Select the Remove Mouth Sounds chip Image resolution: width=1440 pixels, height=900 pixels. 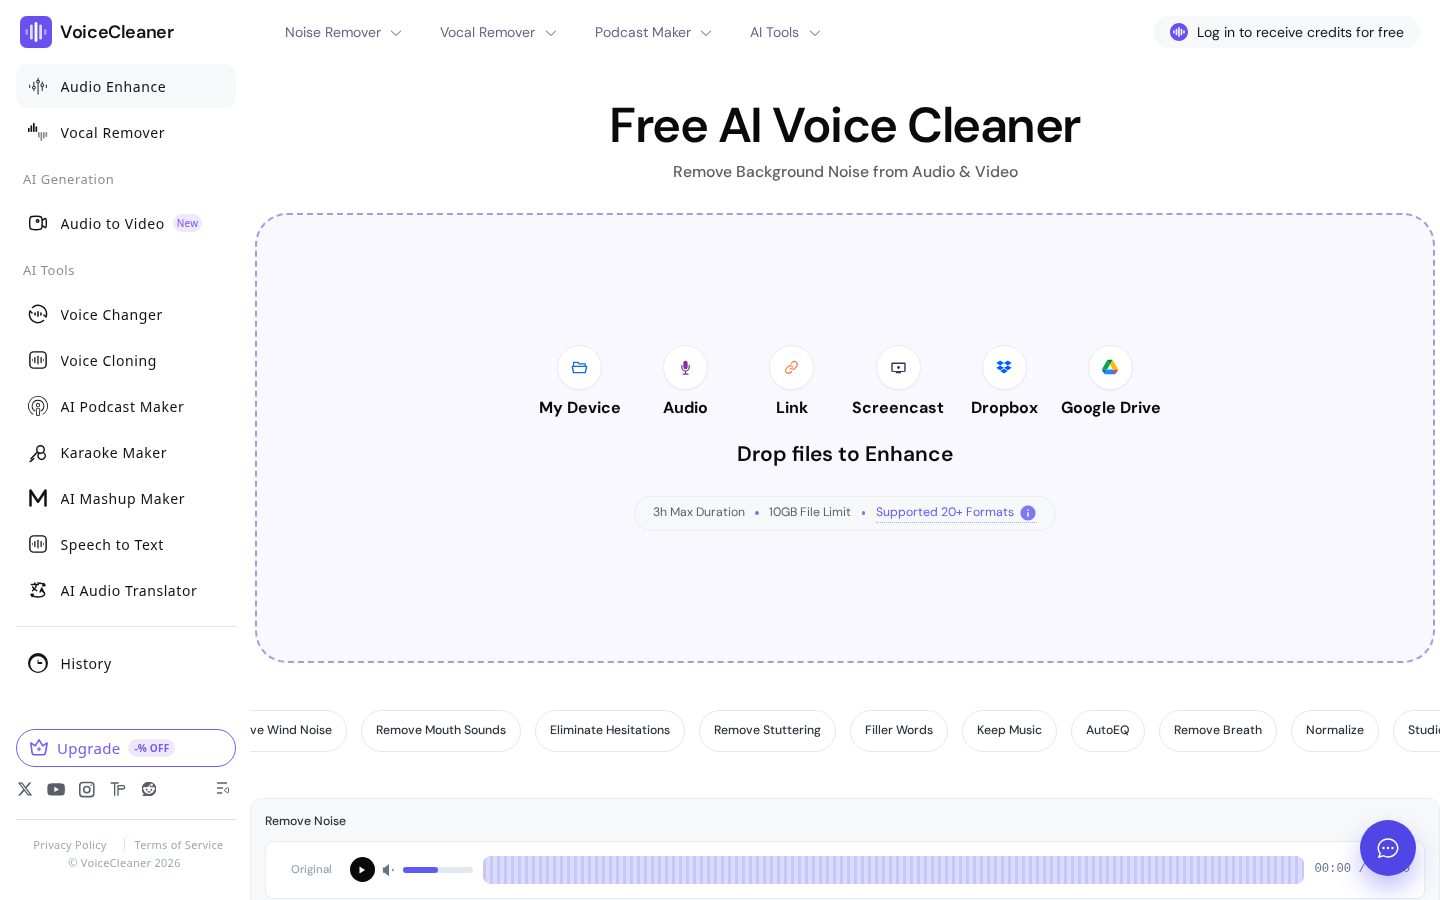(x=441, y=731)
